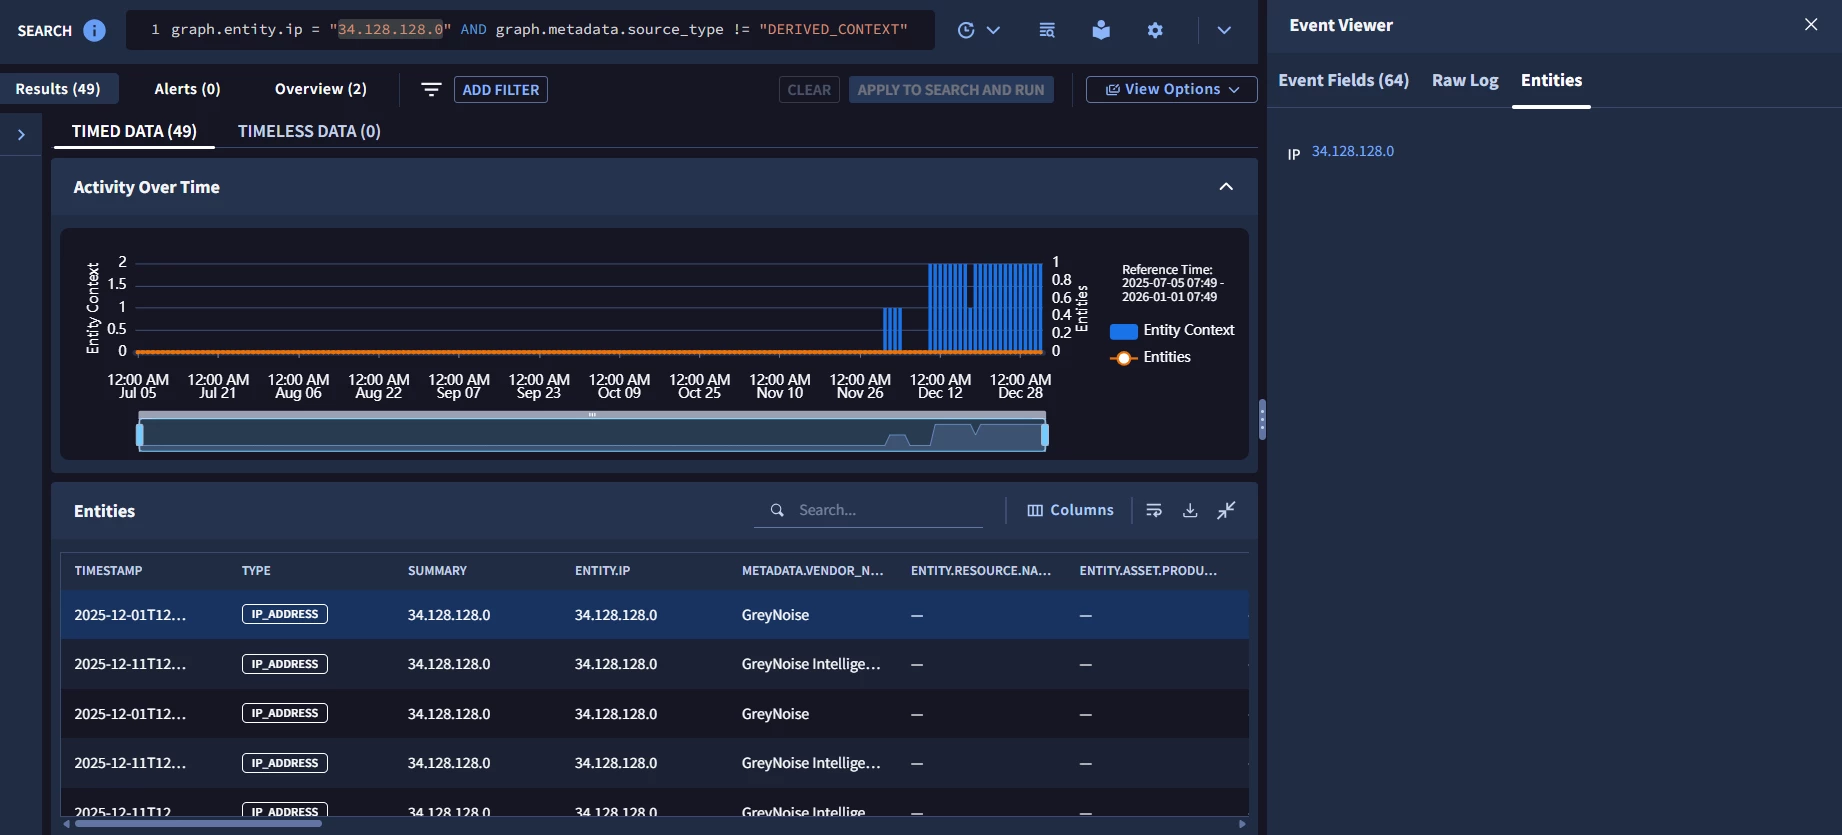This screenshot has width=1842, height=835.
Task: Collapse the Activity Over Time panel
Action: (x=1226, y=187)
